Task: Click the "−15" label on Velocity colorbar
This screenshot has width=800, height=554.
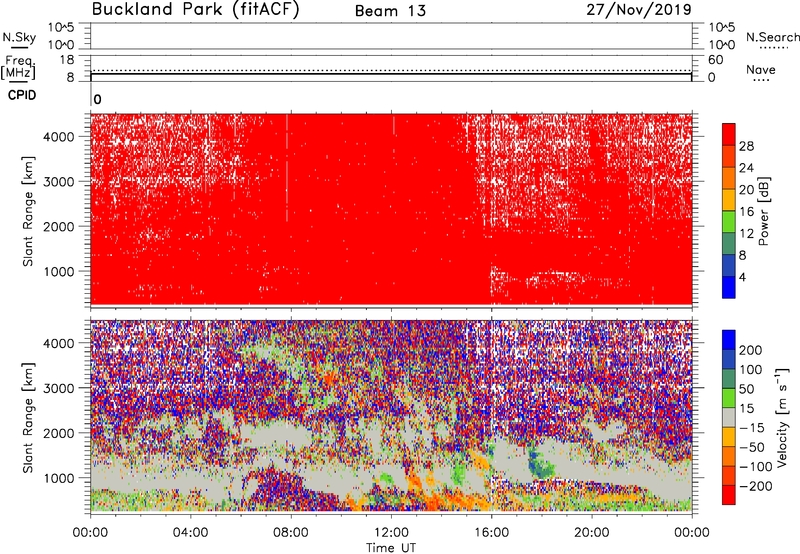Action: point(752,428)
